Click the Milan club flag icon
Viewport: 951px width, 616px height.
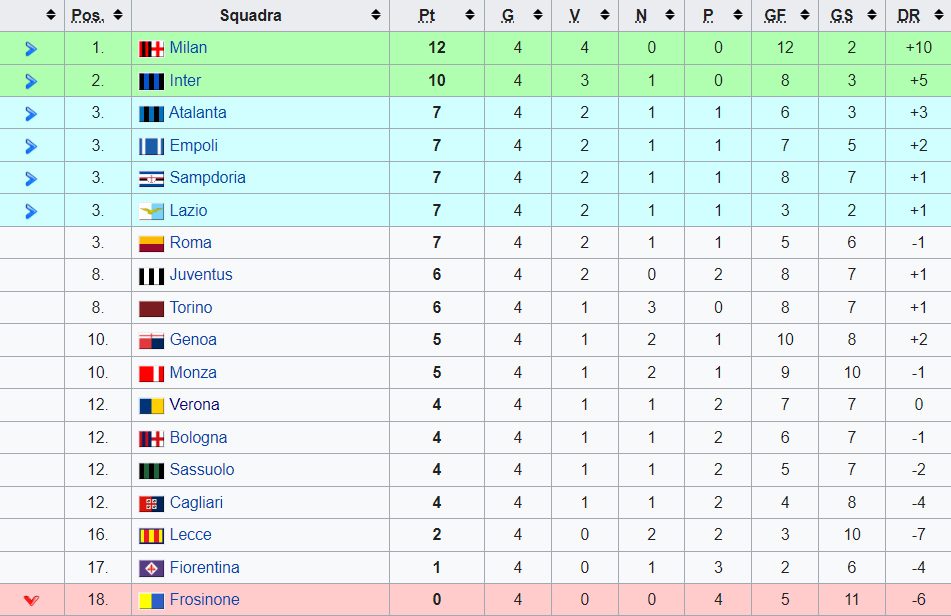[151, 49]
